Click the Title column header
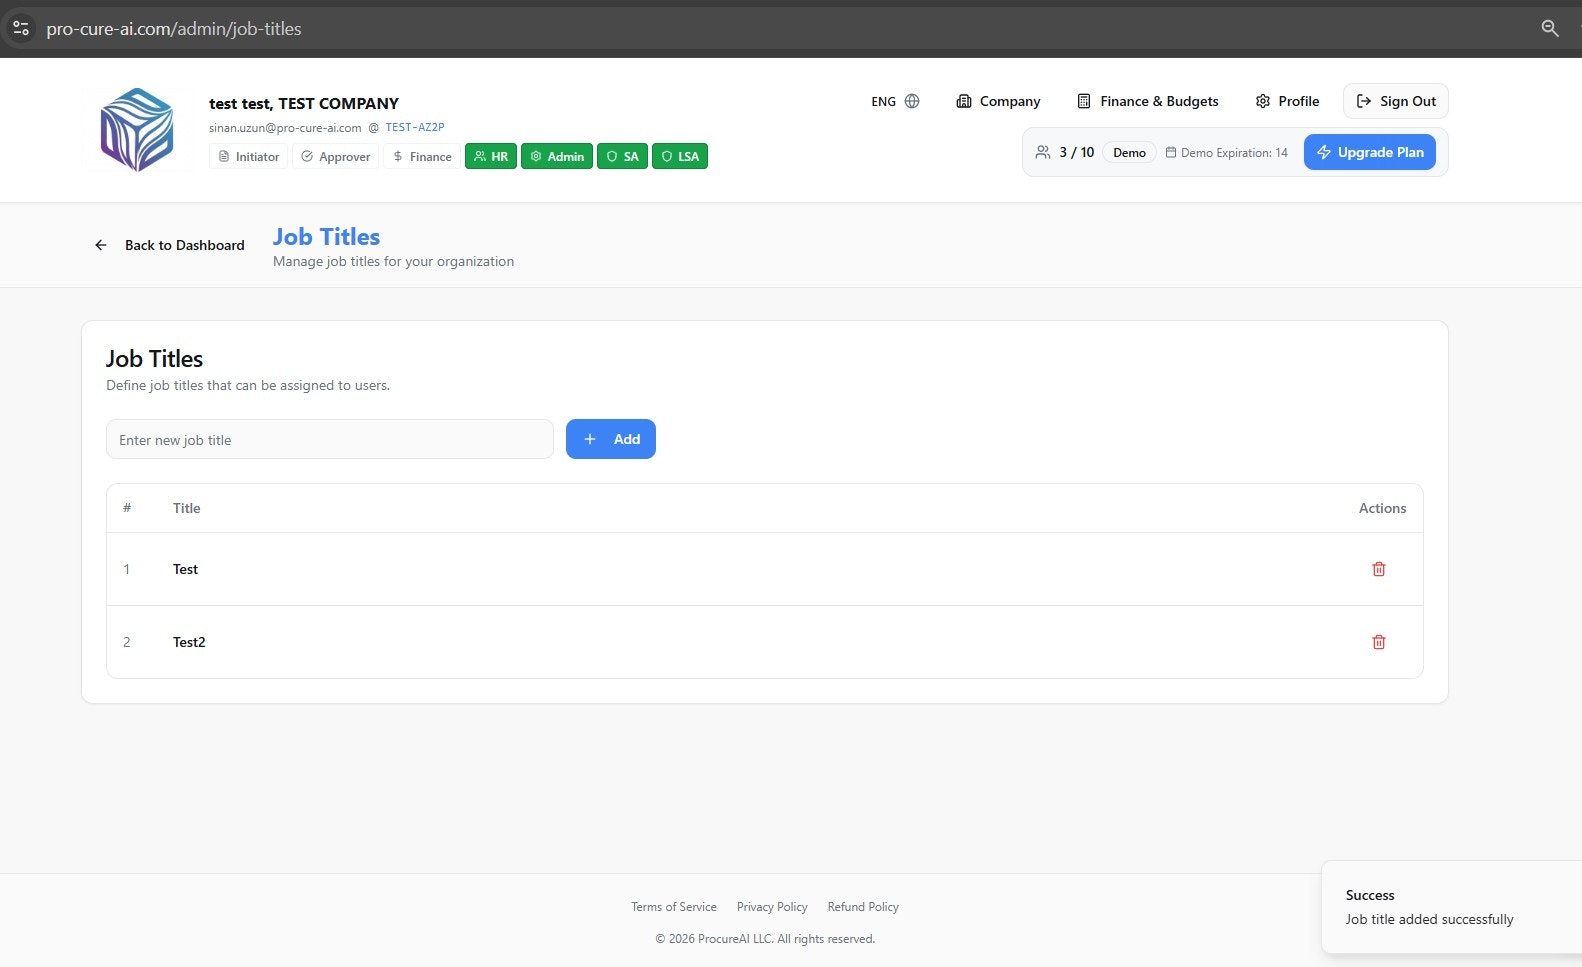1582x967 pixels. click(x=186, y=508)
